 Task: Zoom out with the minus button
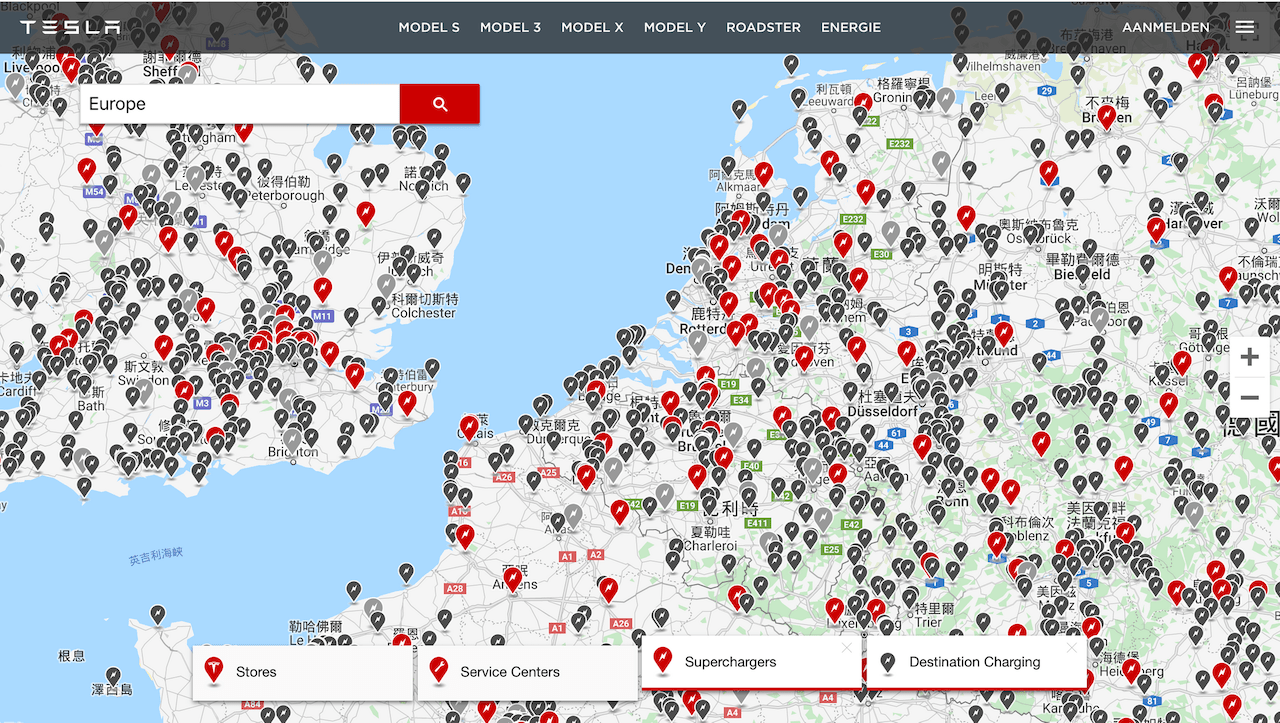click(1249, 397)
